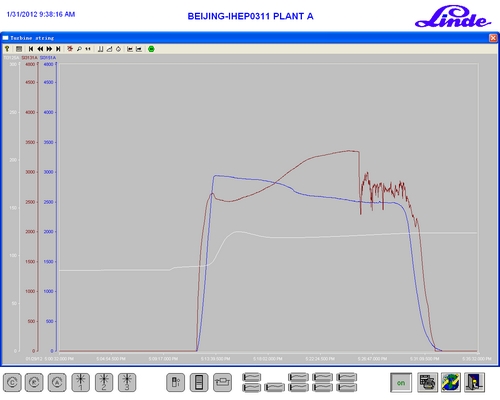Open turbine screen button 1

point(80,382)
